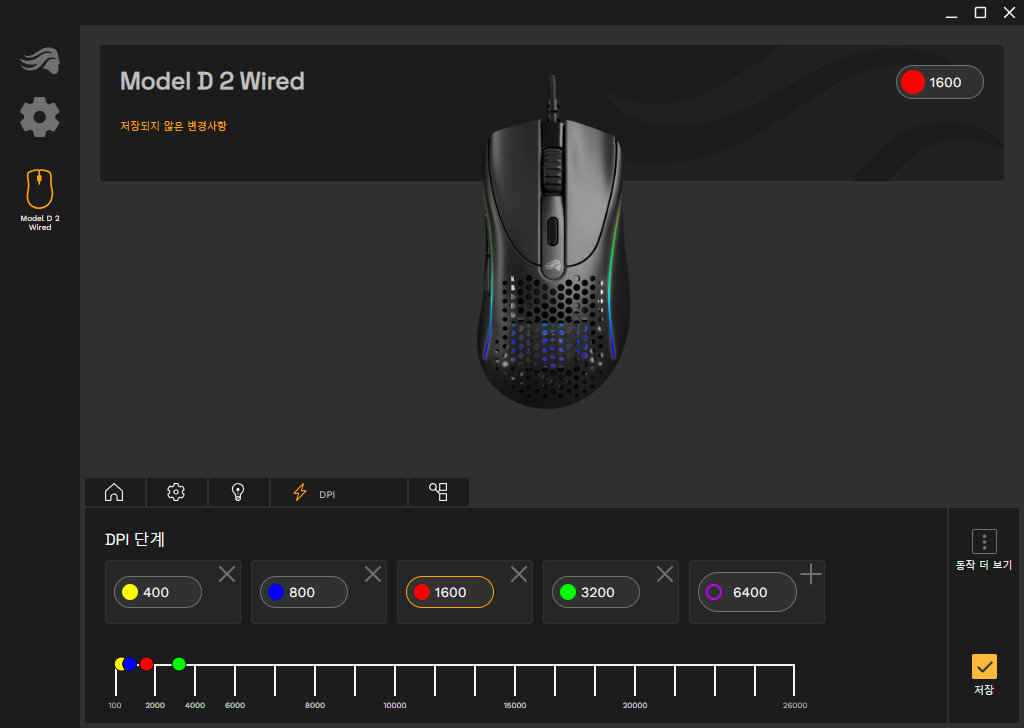Open the Home tab icon
The image size is (1024, 728).
114,492
